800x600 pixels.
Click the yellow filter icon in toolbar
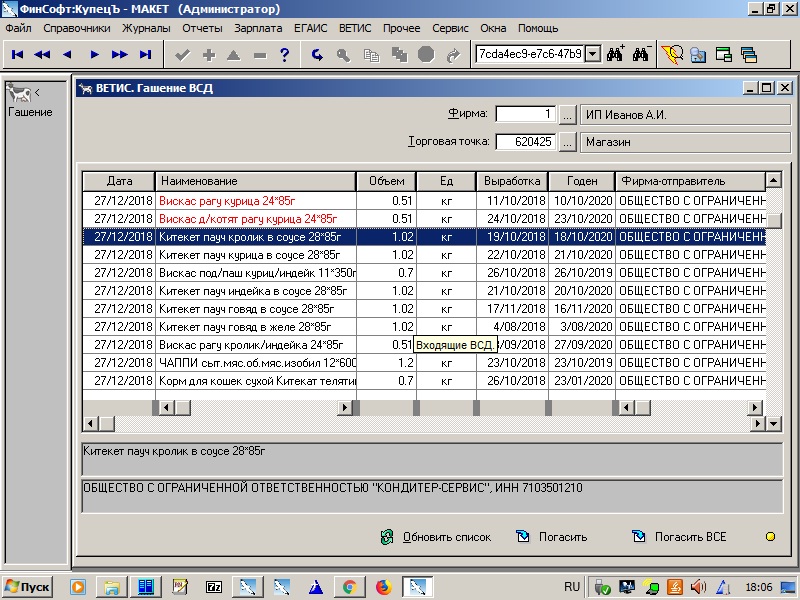(673, 54)
